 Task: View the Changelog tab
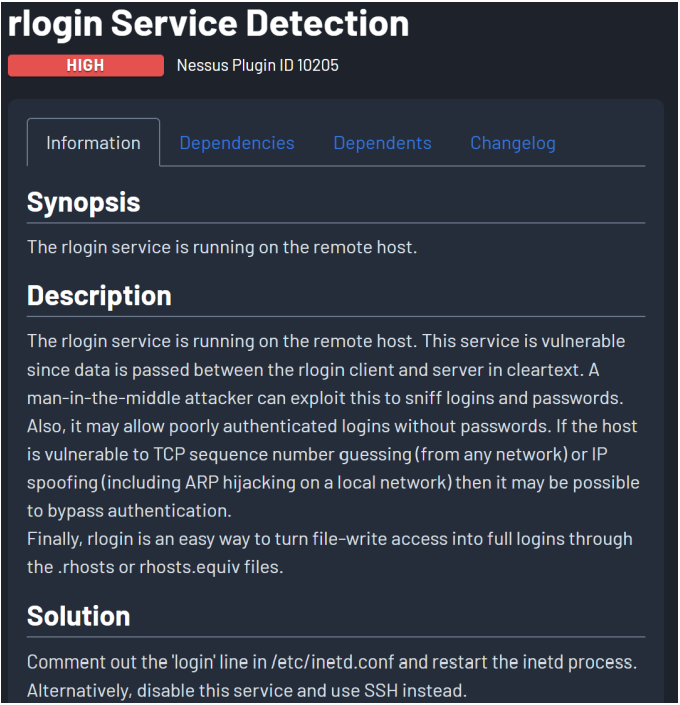pyautogui.click(x=512, y=143)
